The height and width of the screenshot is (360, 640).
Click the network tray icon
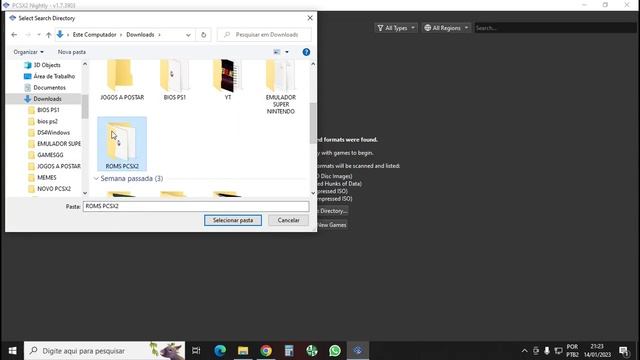(x=558, y=351)
